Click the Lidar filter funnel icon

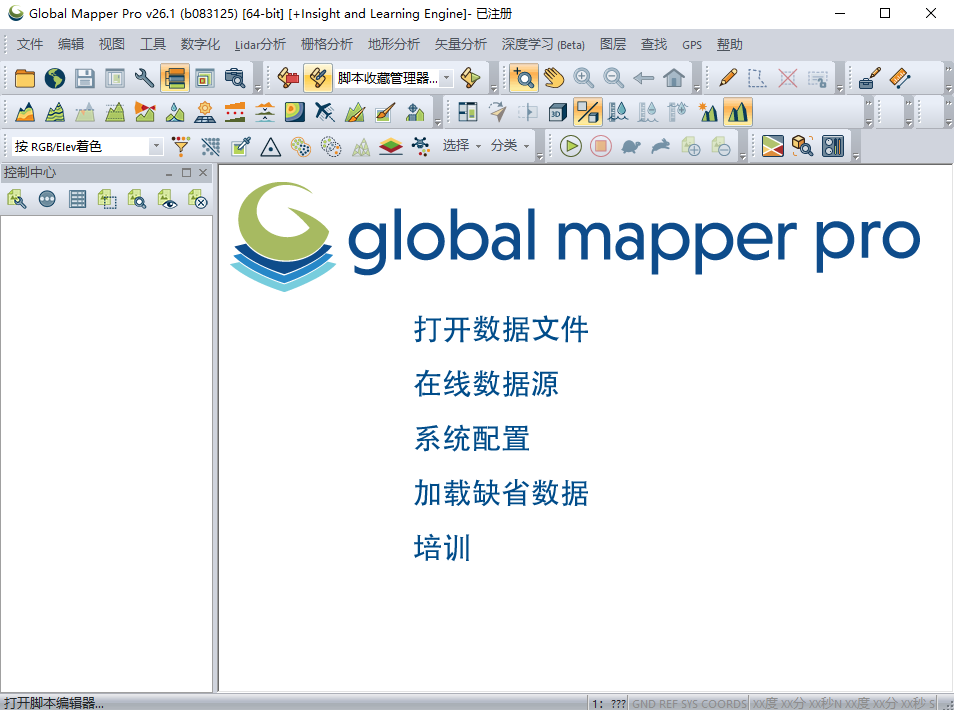coord(181,146)
